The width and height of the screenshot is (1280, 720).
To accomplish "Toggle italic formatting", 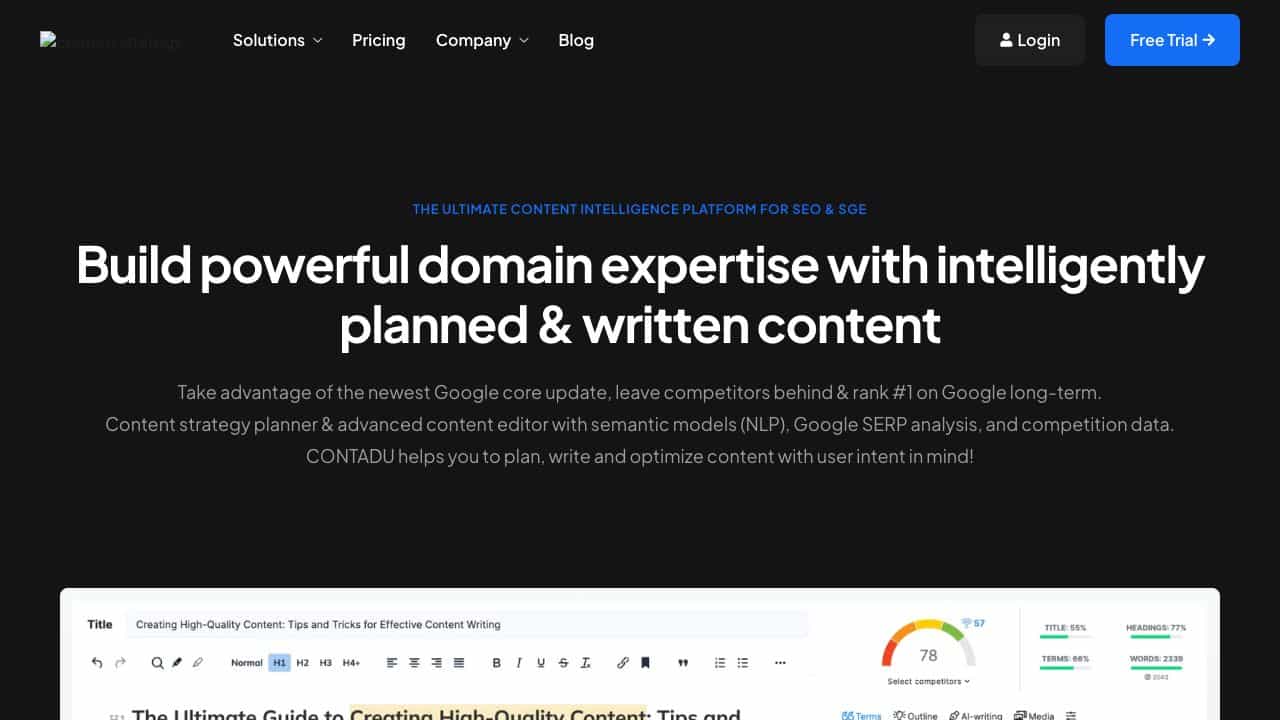I will pos(519,662).
